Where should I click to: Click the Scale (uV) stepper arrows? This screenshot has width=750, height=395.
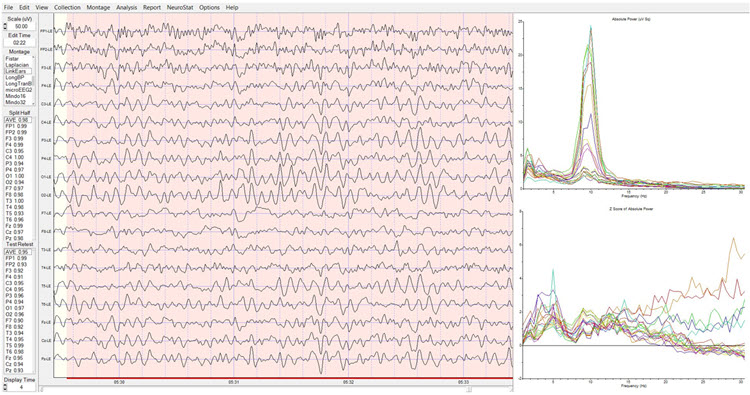click(x=5, y=27)
